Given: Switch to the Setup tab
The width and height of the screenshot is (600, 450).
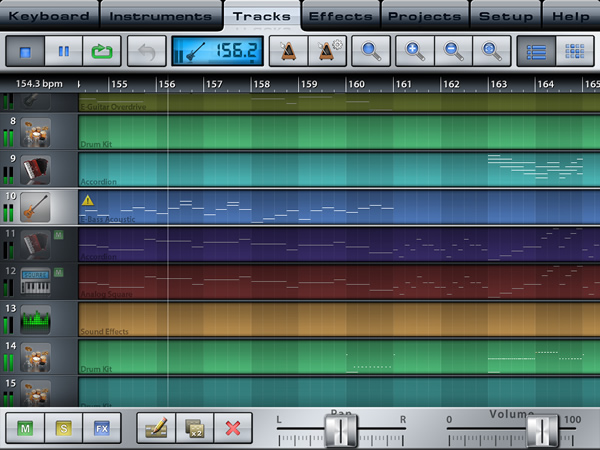Looking at the screenshot, I should (506, 15).
